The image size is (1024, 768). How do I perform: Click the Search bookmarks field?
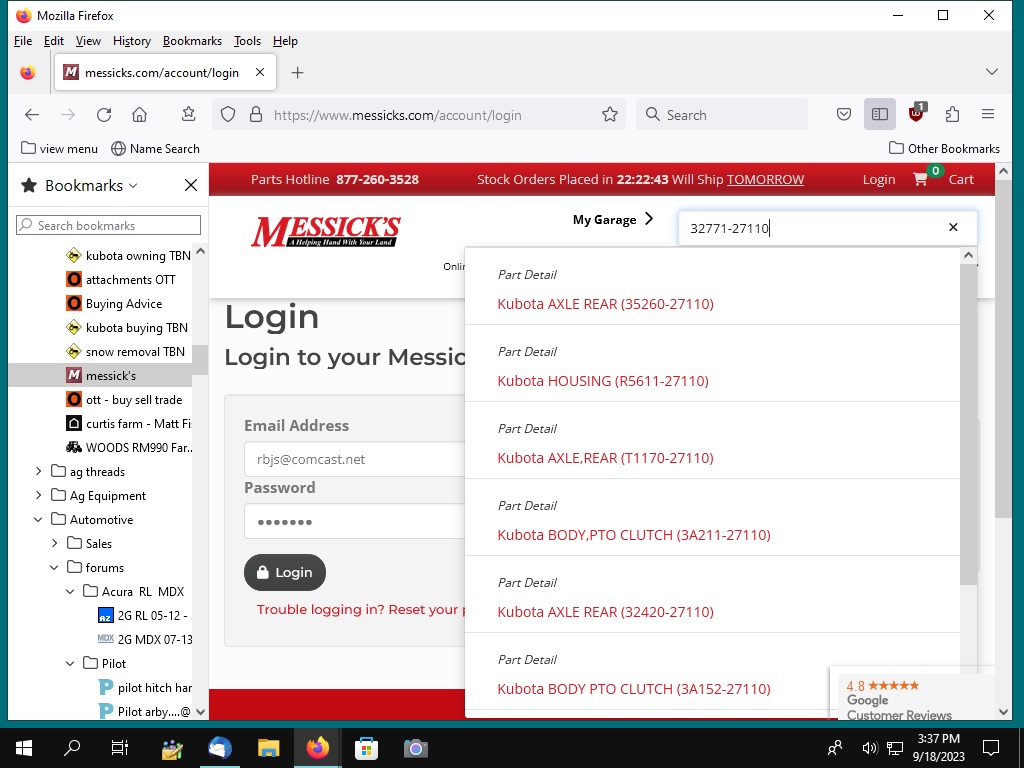click(108, 225)
